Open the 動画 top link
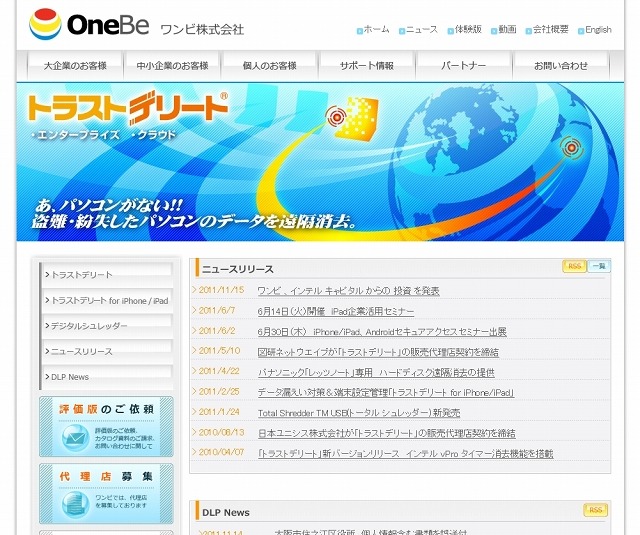The height and width of the screenshot is (535, 640). [x=504, y=30]
